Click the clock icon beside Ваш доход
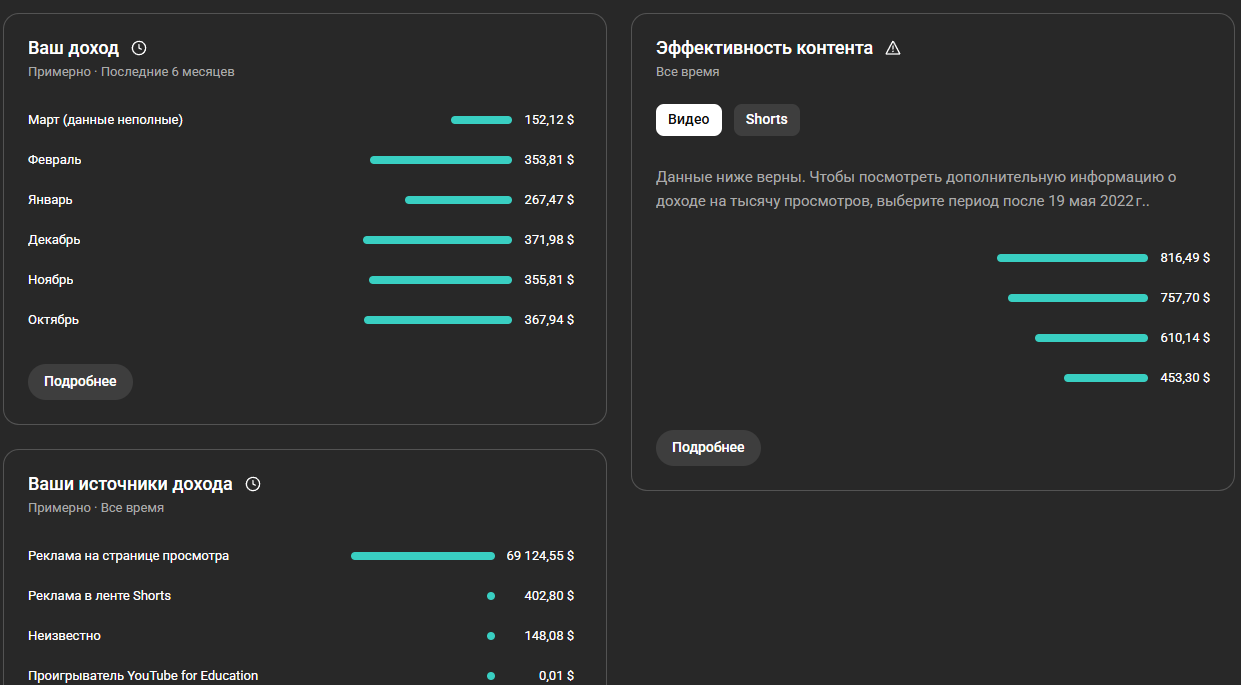The width and height of the screenshot is (1241, 685). coord(139,48)
